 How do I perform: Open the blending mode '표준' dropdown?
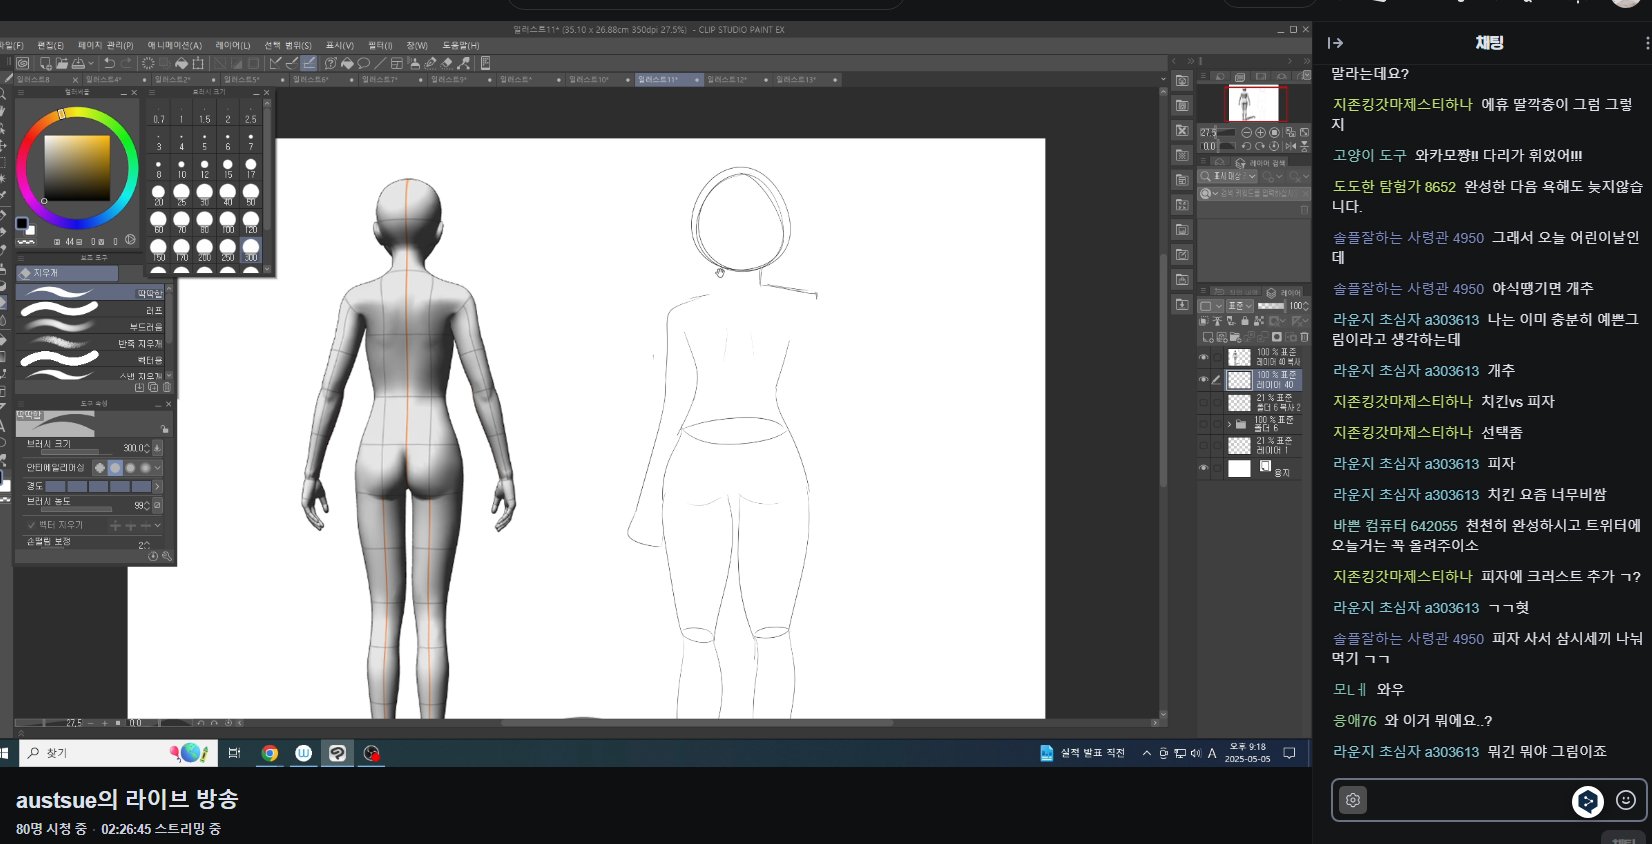1240,306
